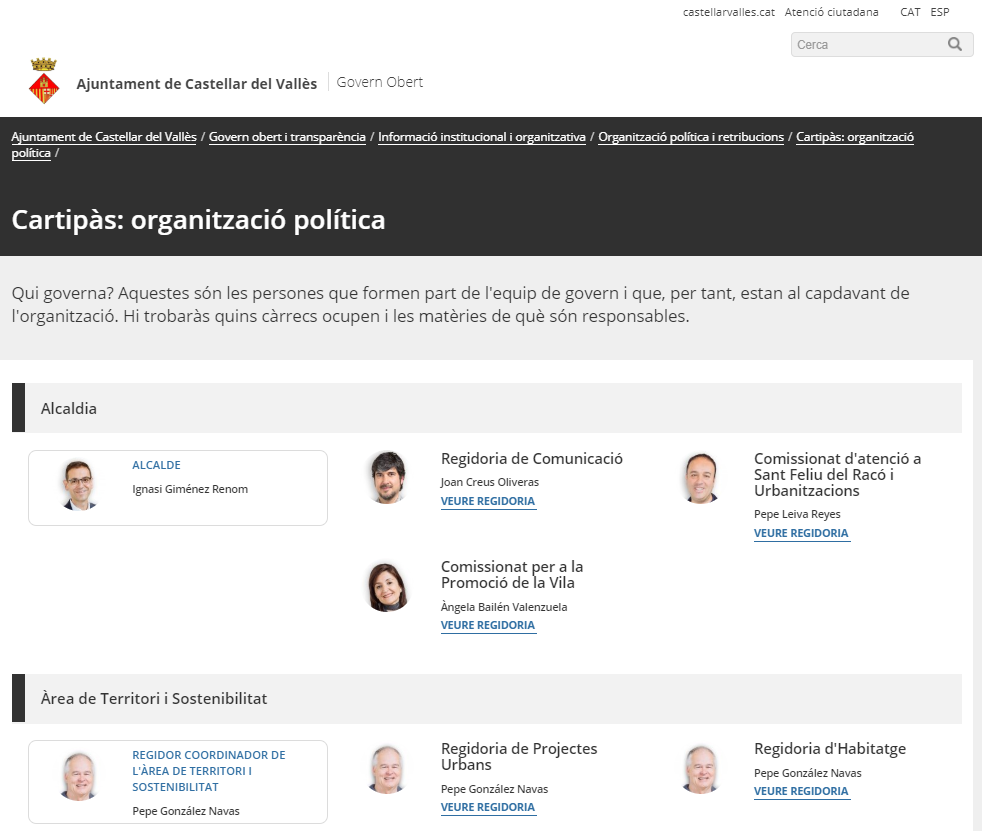This screenshot has width=982, height=831.
Task: Click Joan Creus Oliveras' portrait photo
Action: pyautogui.click(x=387, y=477)
